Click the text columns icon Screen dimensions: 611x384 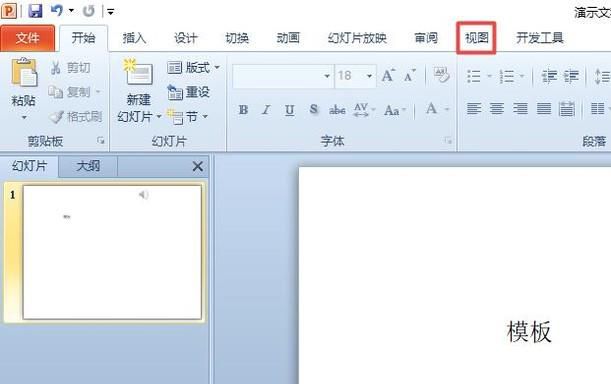pos(598,108)
